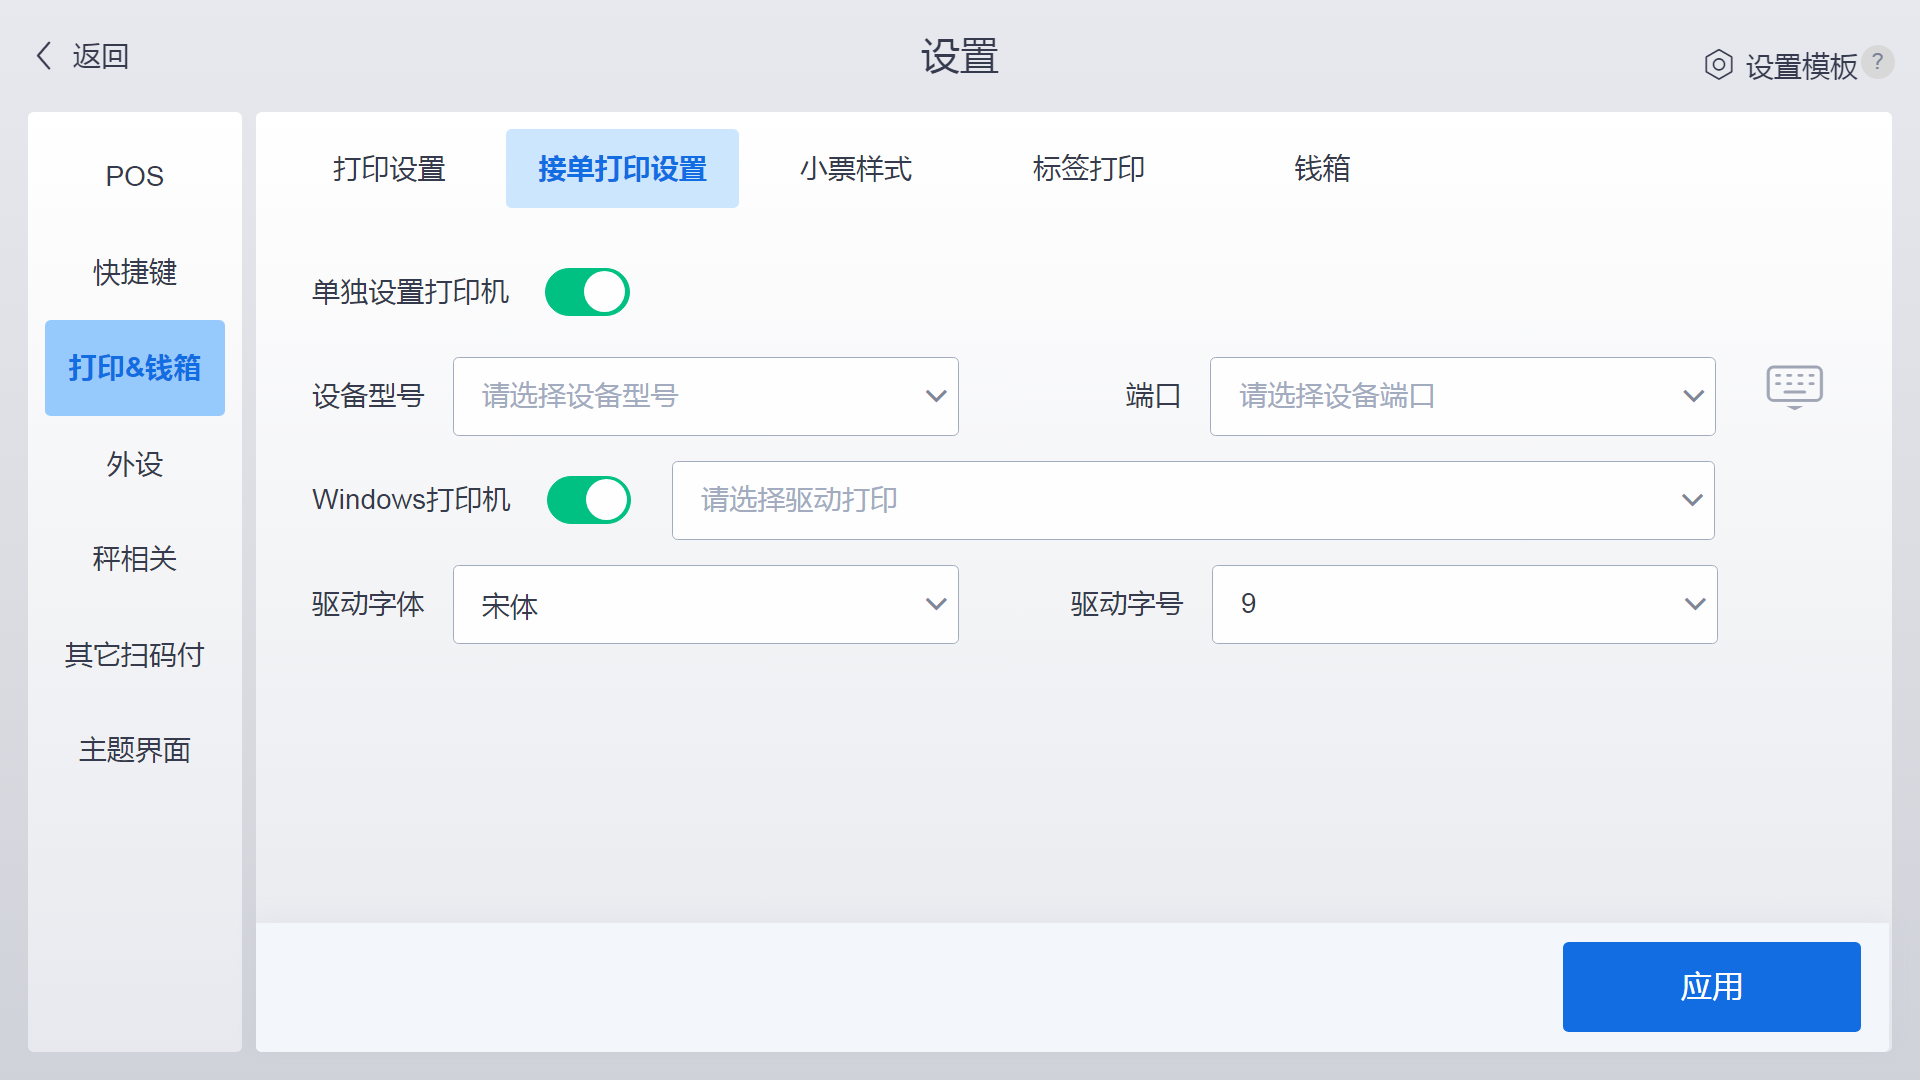This screenshot has width=1920, height=1080.
Task: Open the POS section in the sidebar
Action: 134,176
